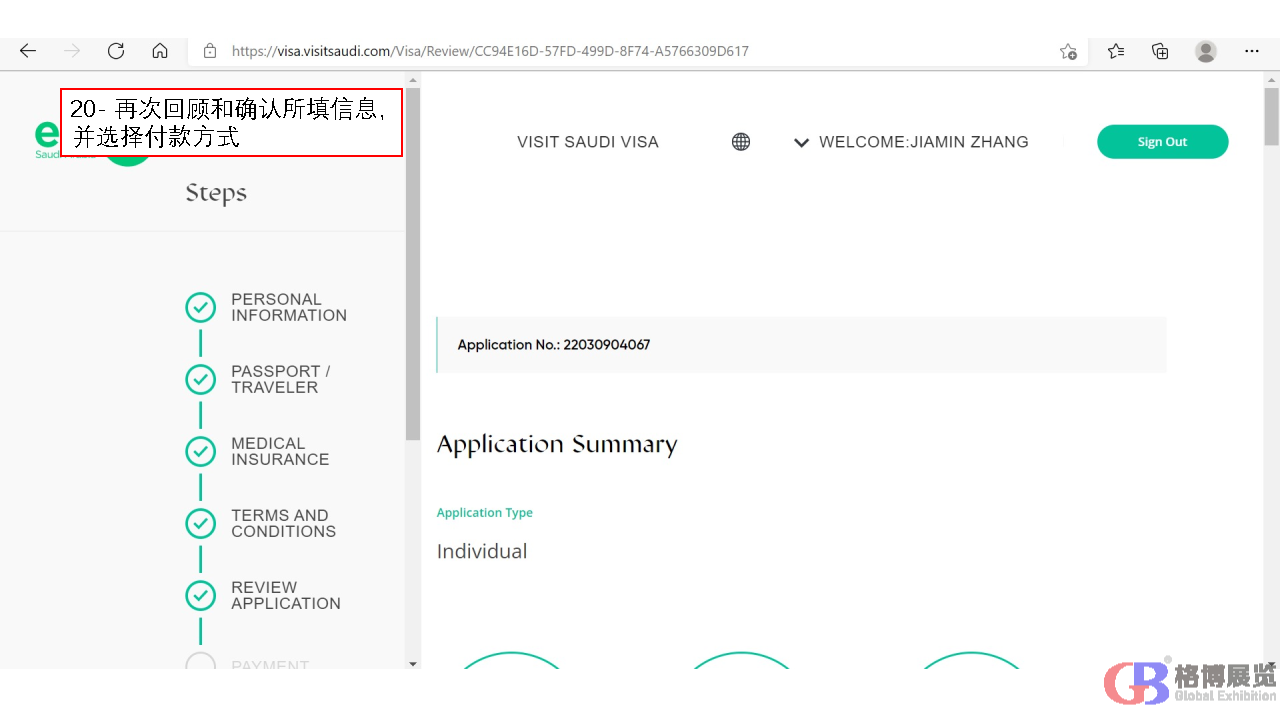
Task: Open the favorites list icon
Action: click(x=1116, y=51)
